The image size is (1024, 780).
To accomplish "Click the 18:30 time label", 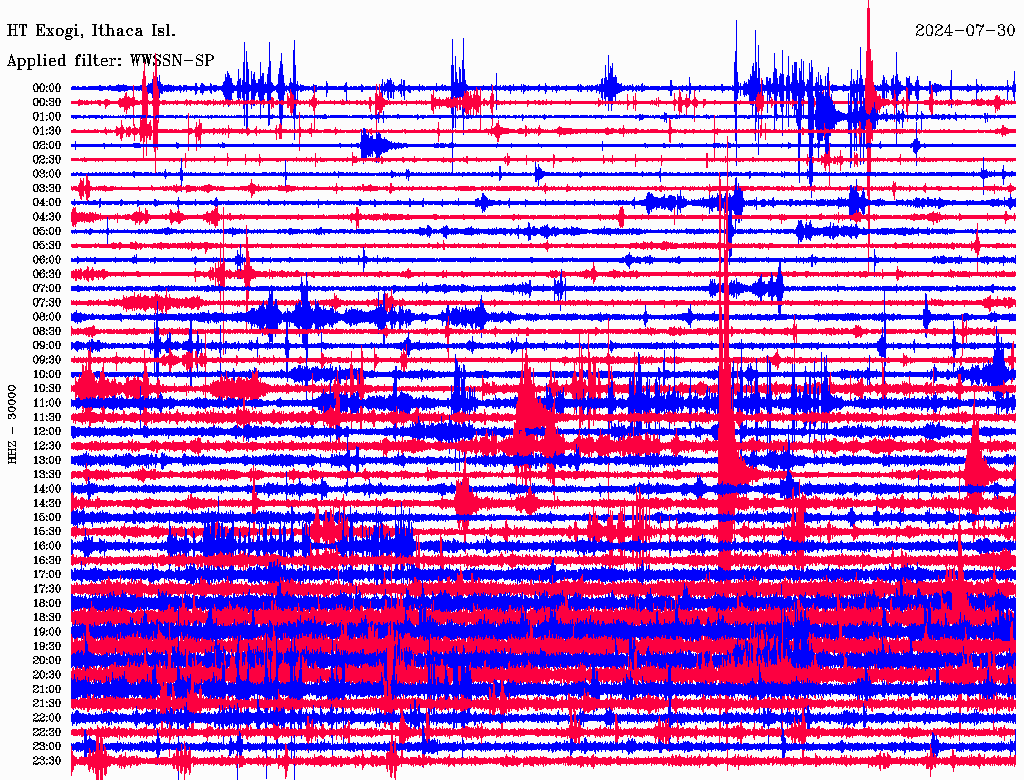I will coord(47,617).
